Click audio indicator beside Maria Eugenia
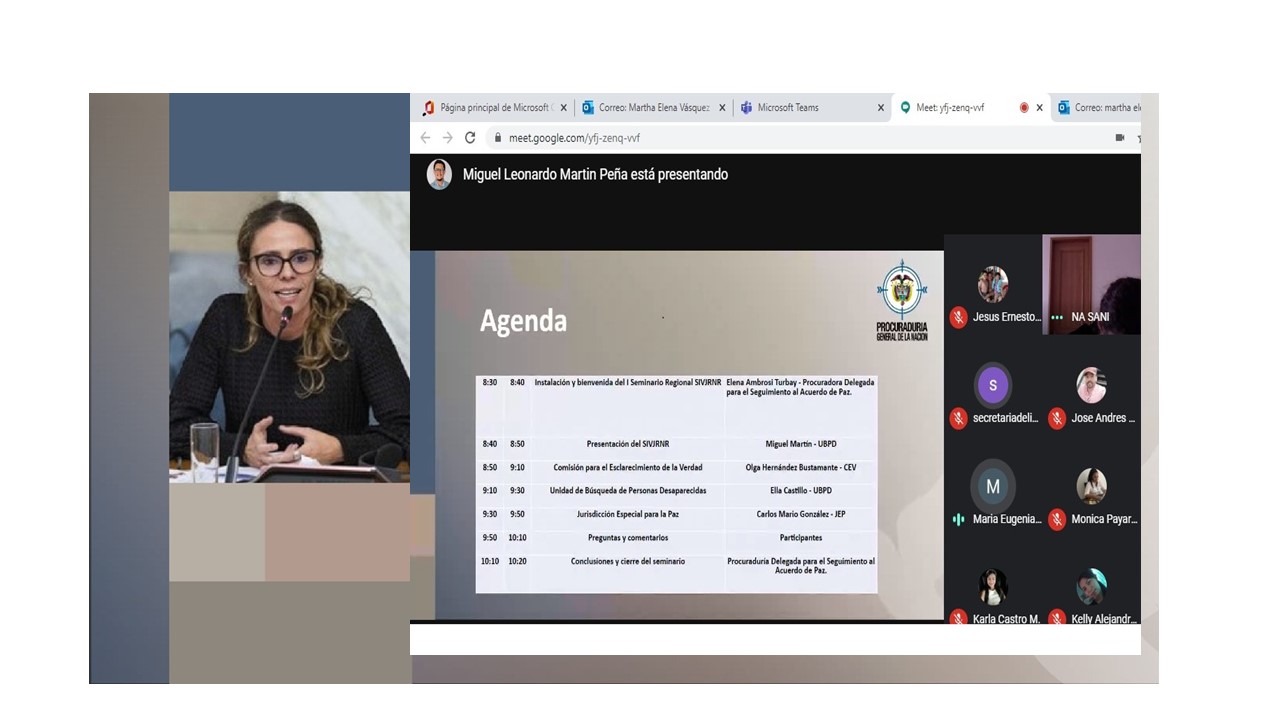 point(958,519)
